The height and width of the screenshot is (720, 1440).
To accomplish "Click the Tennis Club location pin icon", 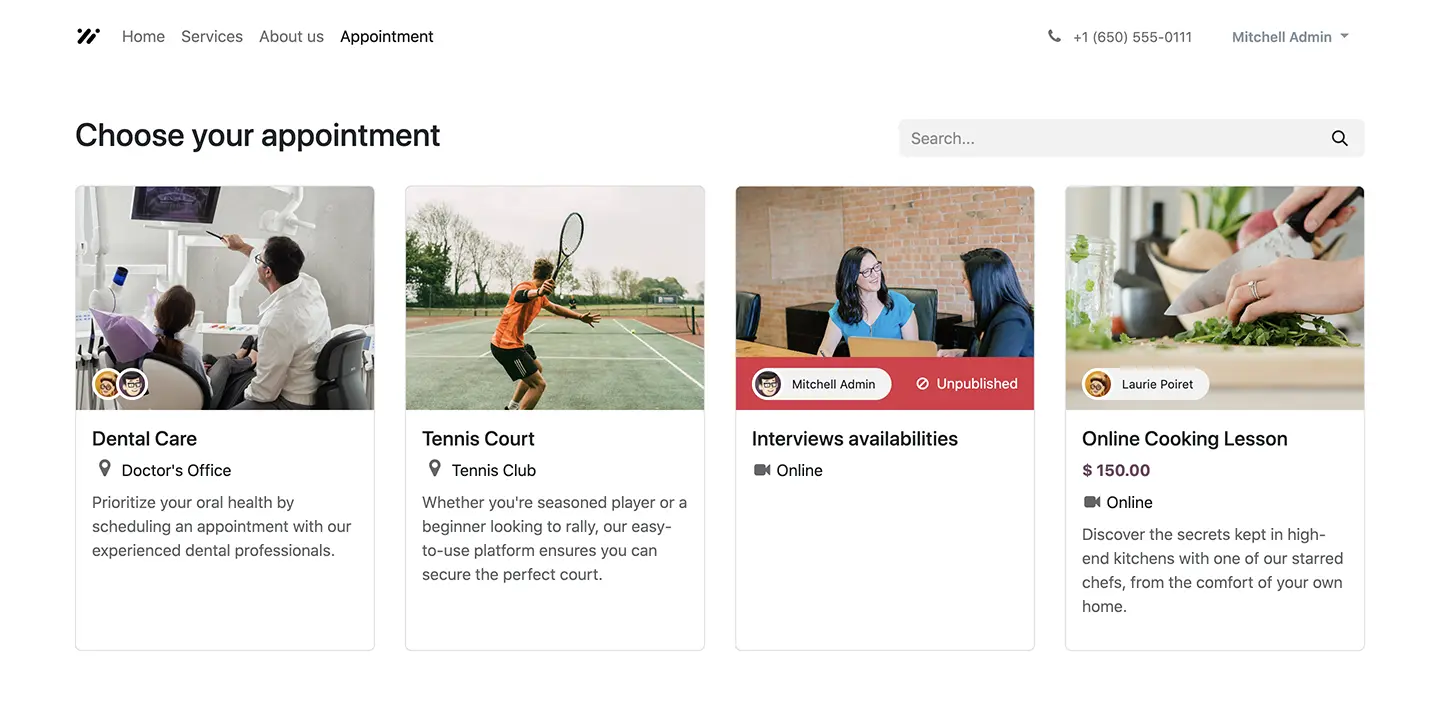I will point(434,467).
